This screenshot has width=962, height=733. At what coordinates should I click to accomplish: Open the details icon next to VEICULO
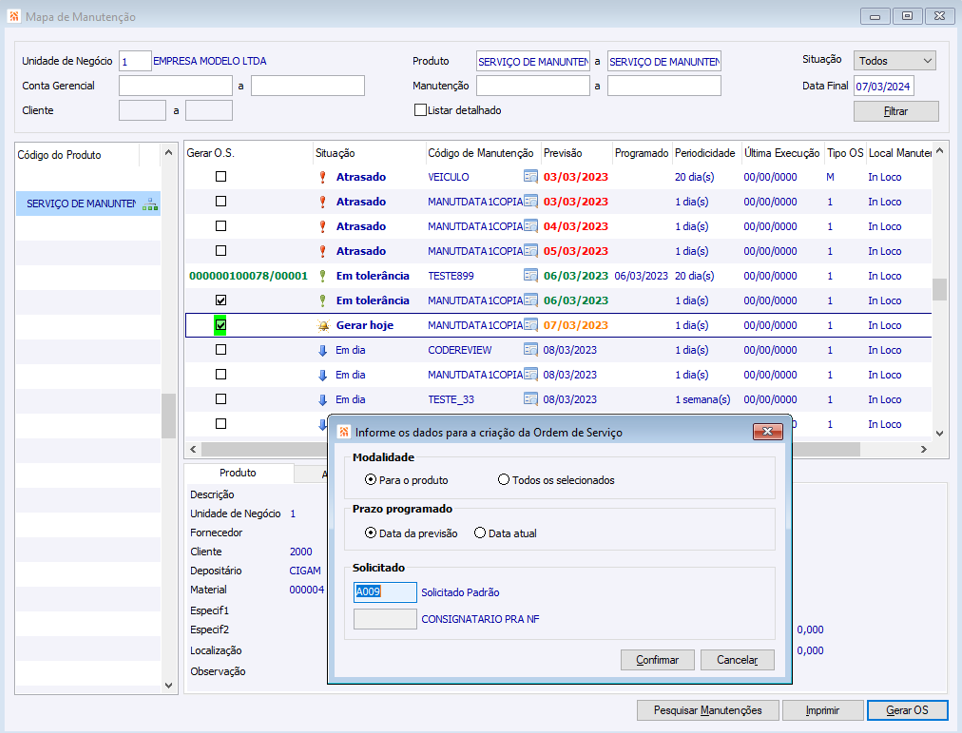tap(531, 177)
